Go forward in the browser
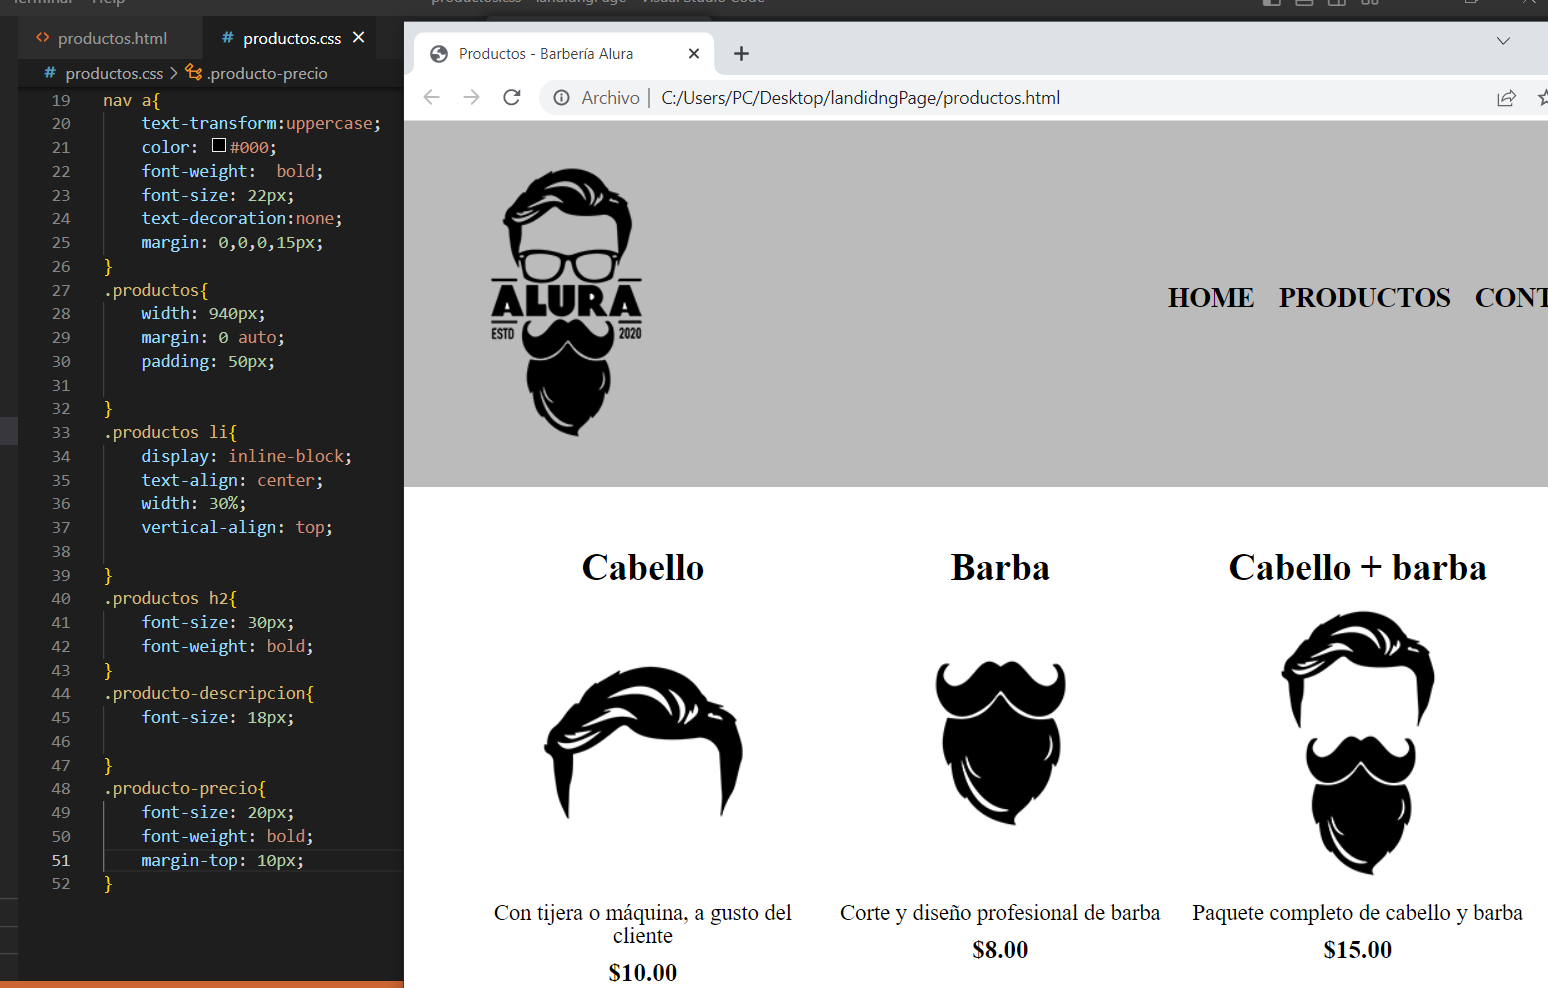Screen dimensions: 1548x988 tap(472, 97)
